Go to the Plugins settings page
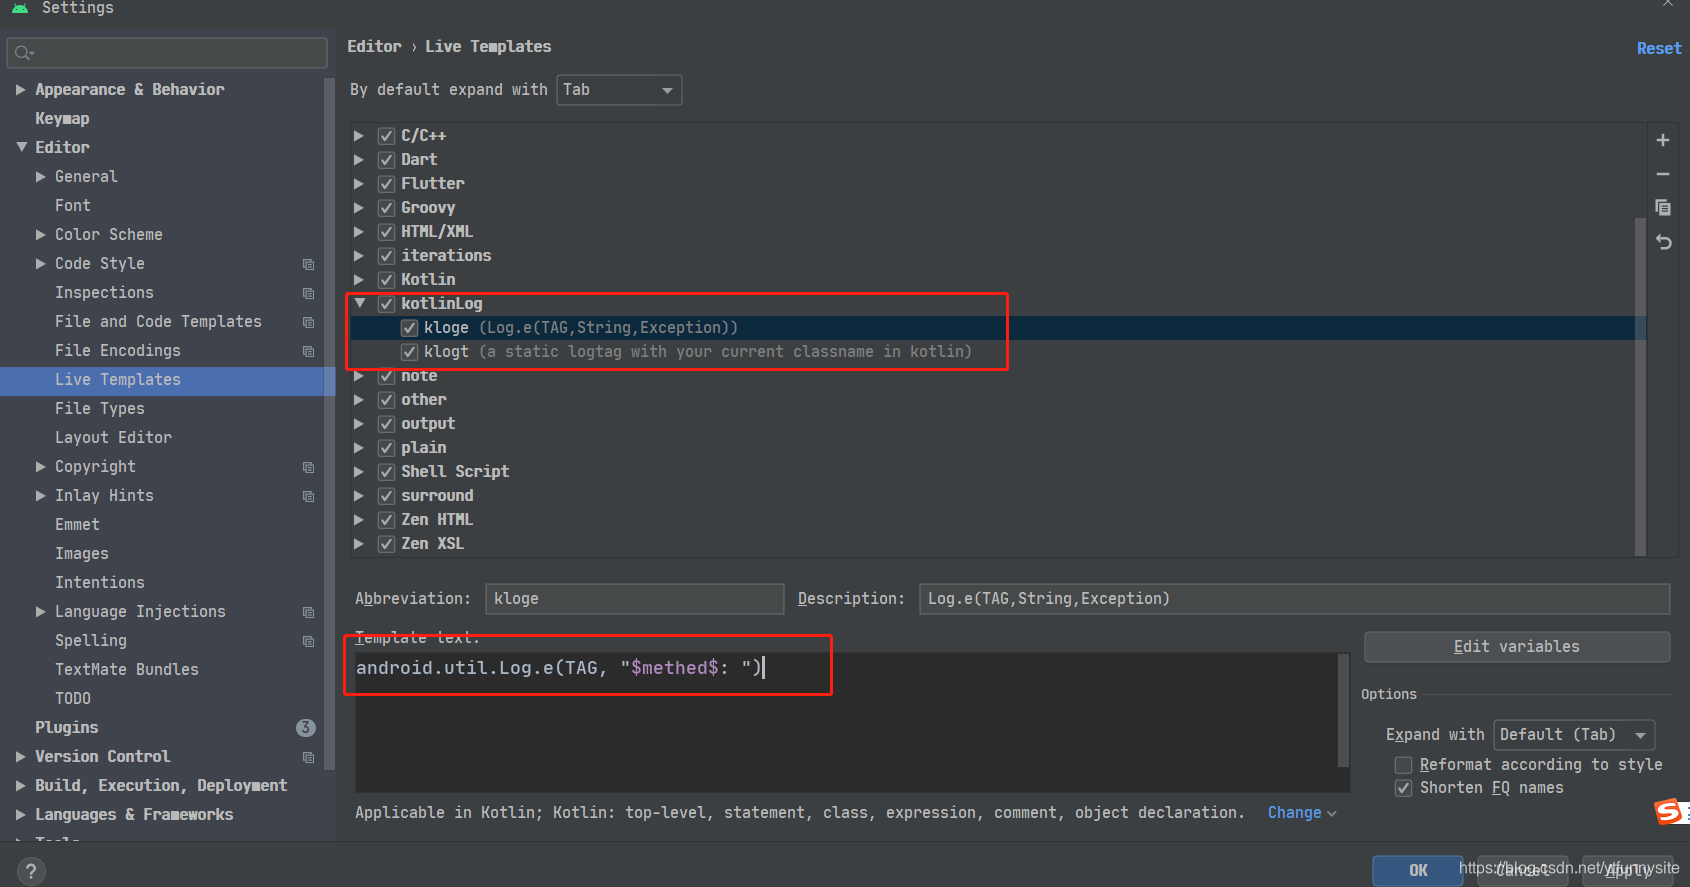The height and width of the screenshot is (887, 1690). [67, 728]
